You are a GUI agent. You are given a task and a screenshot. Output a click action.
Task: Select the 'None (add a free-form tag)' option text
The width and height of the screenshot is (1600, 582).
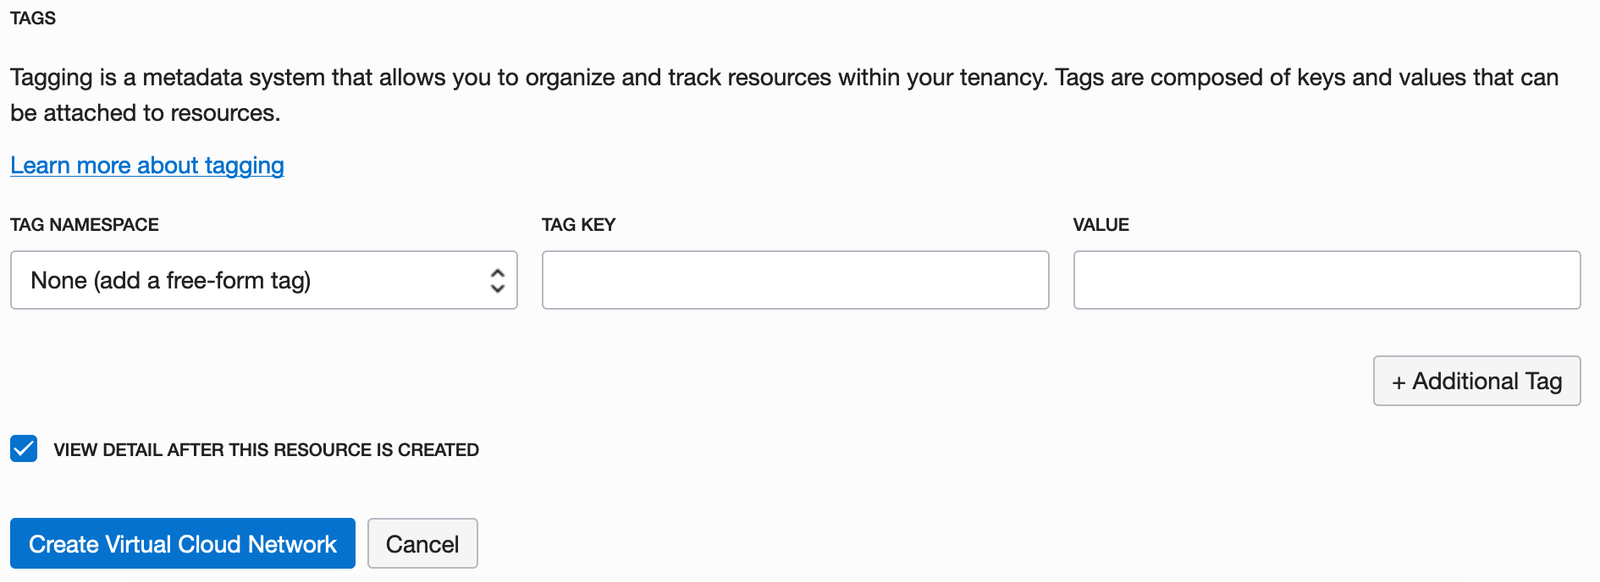pyautogui.click(x=171, y=281)
